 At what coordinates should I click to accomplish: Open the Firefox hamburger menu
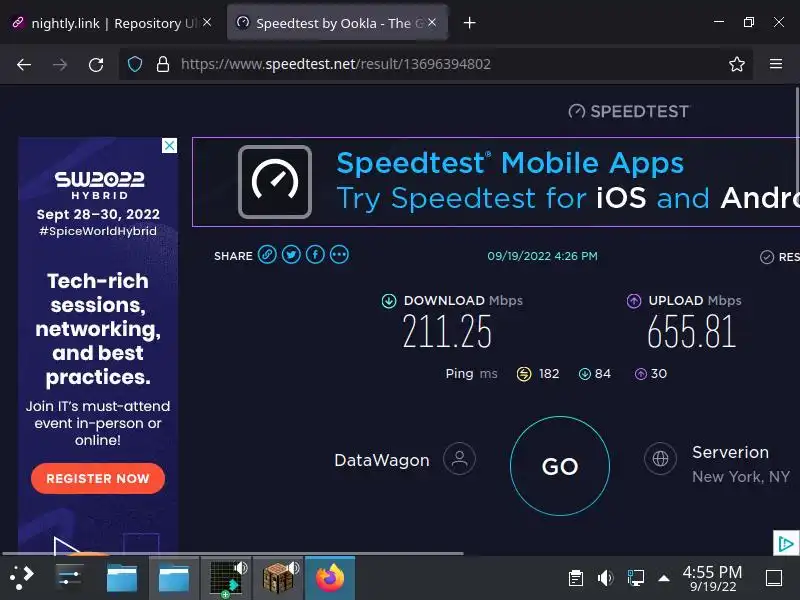(x=776, y=64)
